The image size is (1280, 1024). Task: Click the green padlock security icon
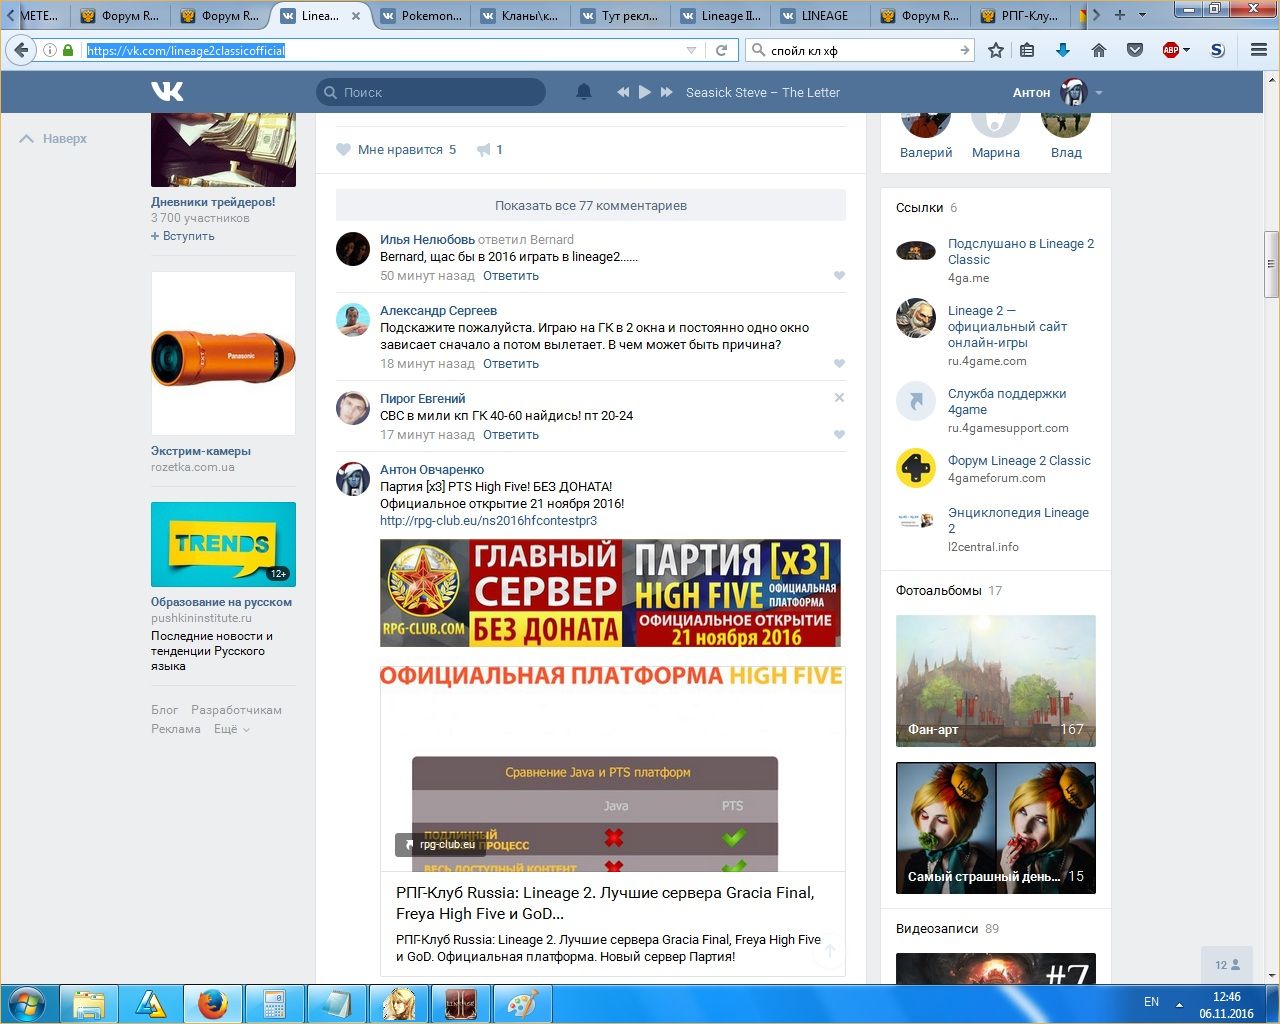pyautogui.click(x=68, y=50)
